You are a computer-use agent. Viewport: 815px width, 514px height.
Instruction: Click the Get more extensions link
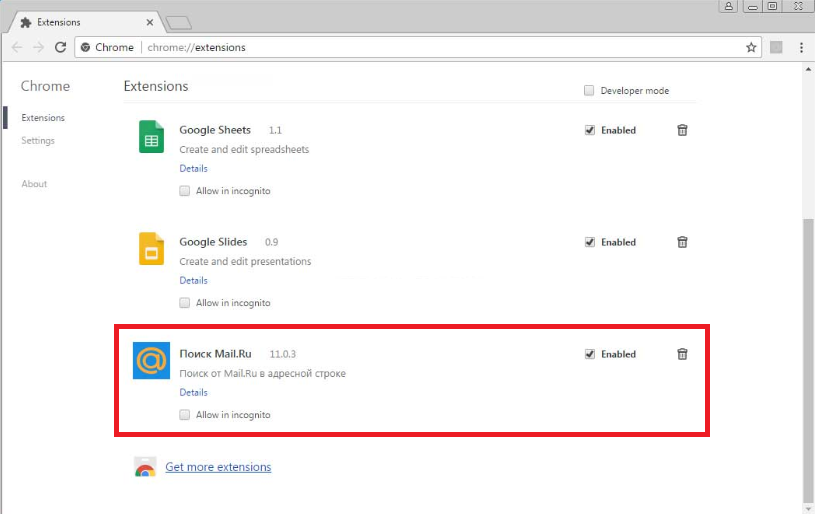(218, 467)
